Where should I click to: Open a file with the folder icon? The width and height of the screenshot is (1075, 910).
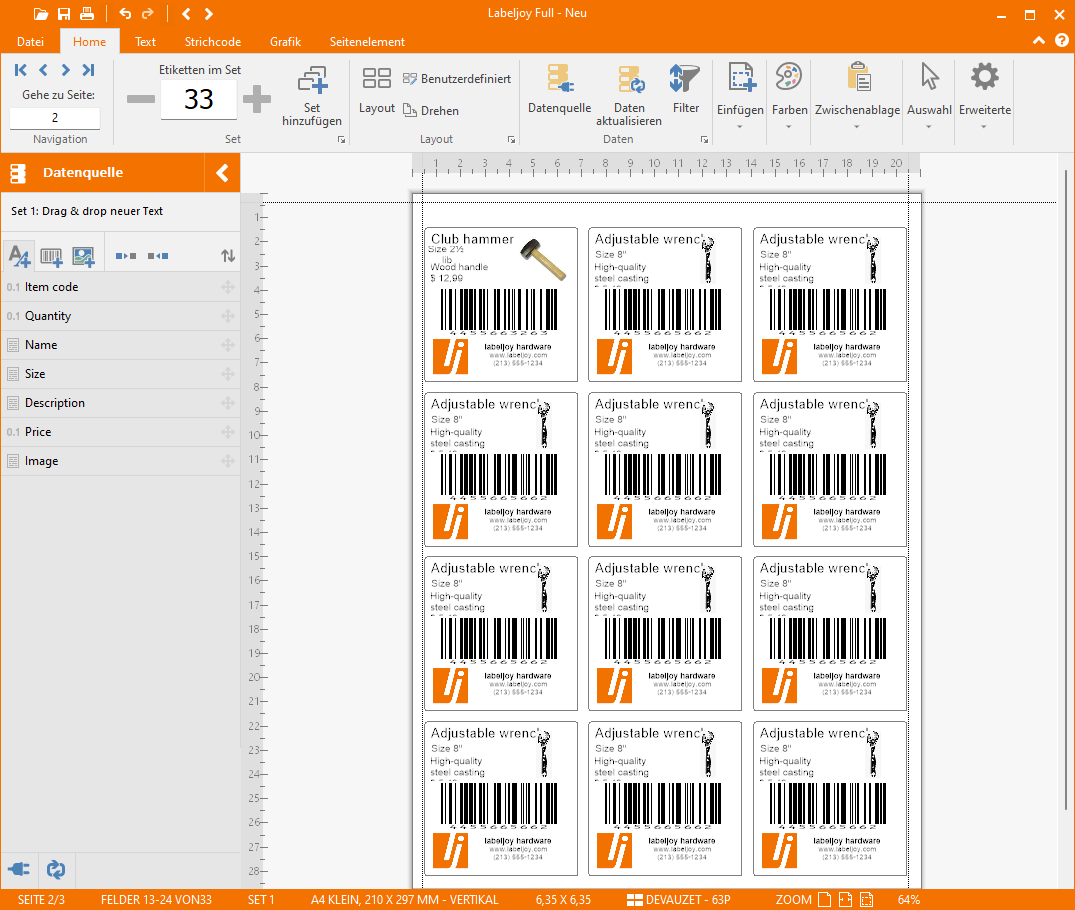pyautogui.click(x=40, y=14)
